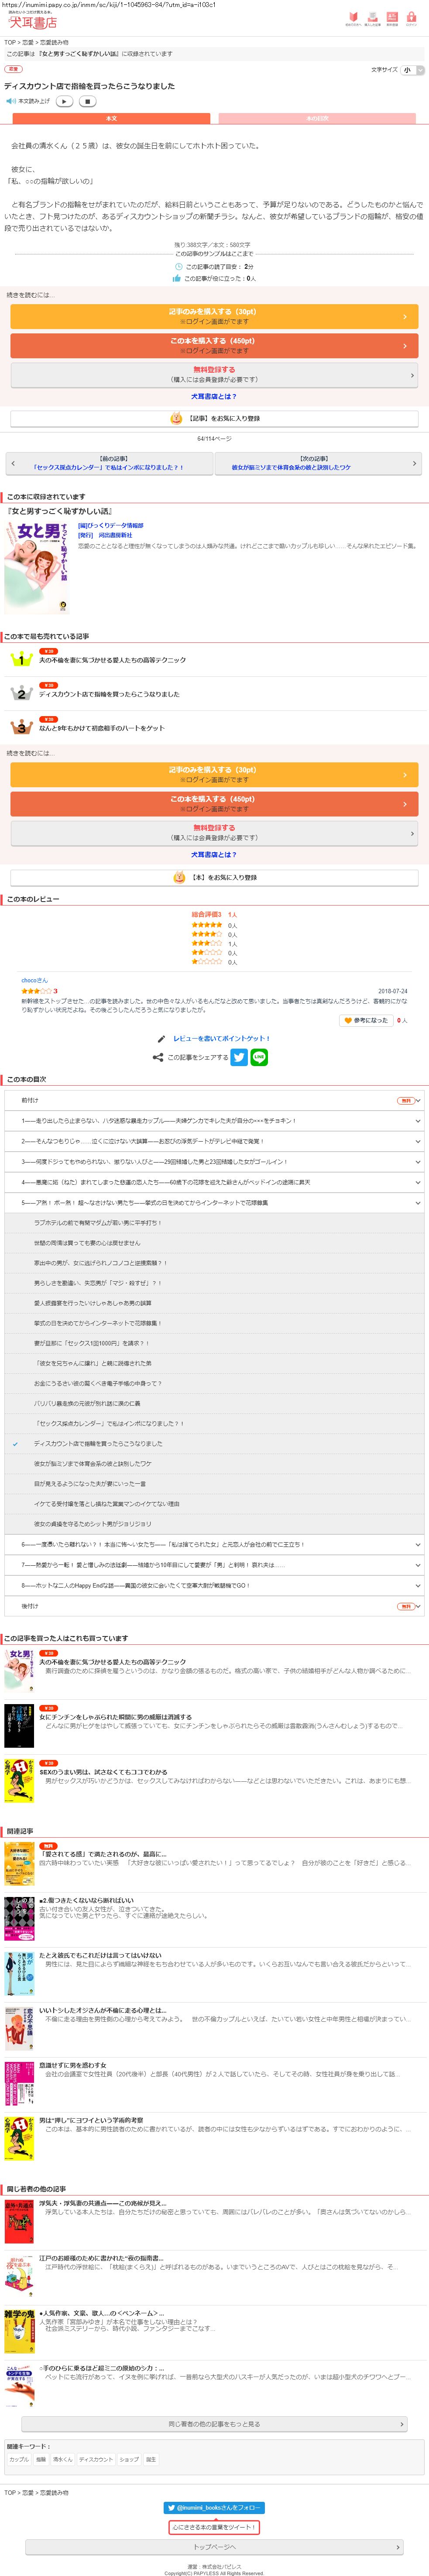Image resolution: width=429 pixels, height=2576 pixels.
Task: Click 無料登録する under the article sample
Action: click(x=214, y=374)
